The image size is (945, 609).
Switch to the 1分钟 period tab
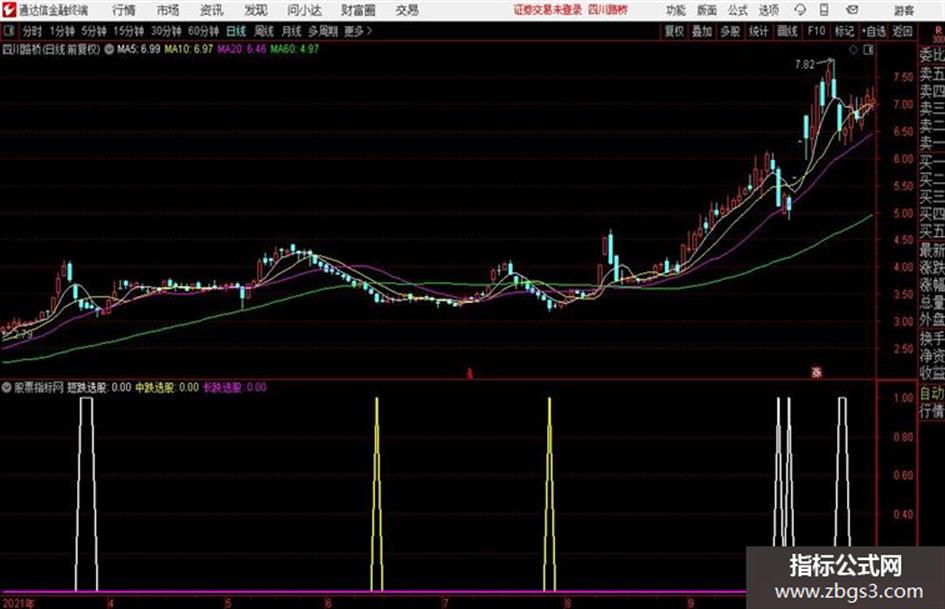click(x=62, y=31)
